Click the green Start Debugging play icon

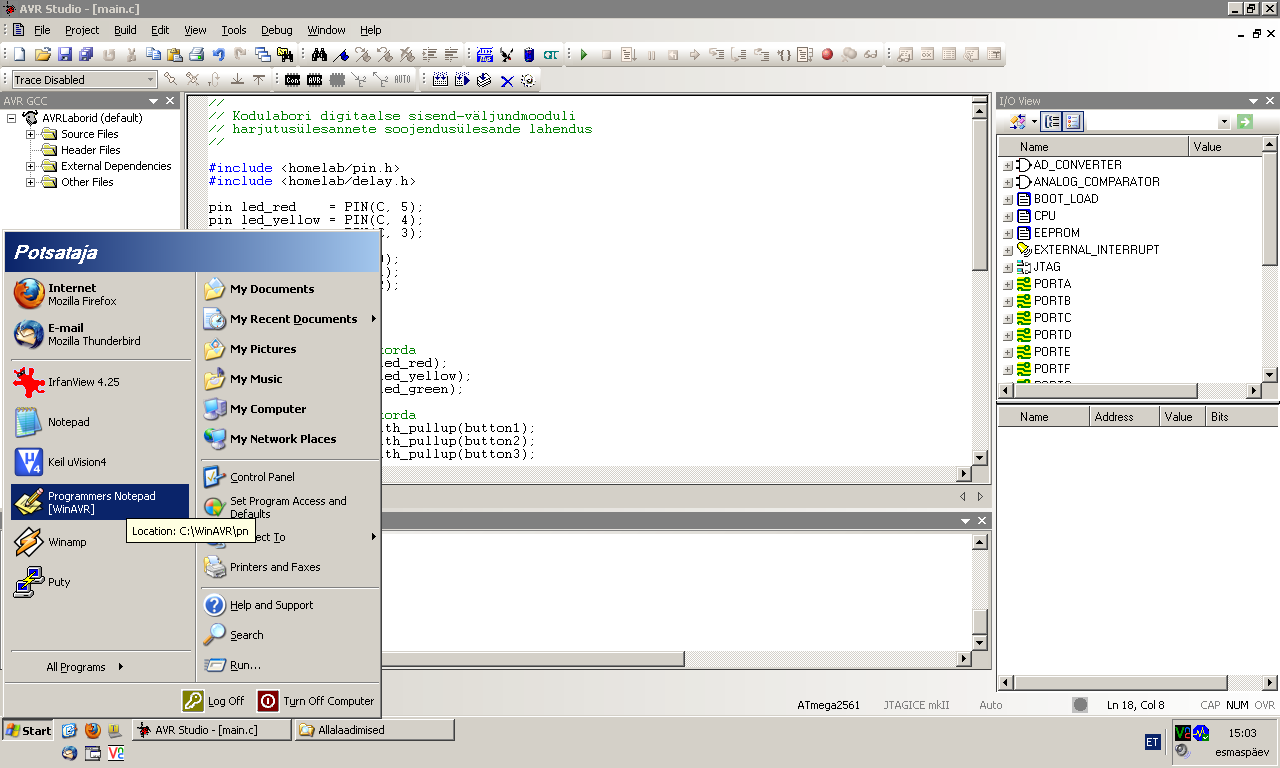584,55
